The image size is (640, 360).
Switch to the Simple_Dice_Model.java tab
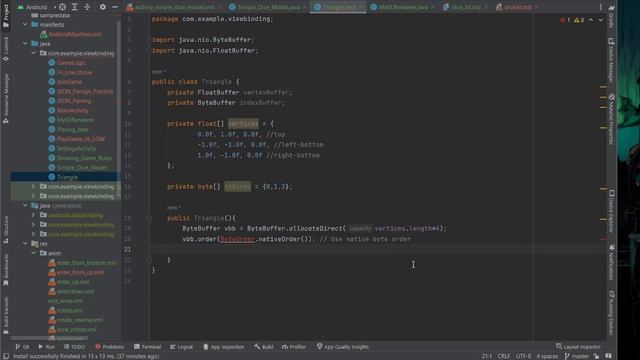(x=267, y=7)
